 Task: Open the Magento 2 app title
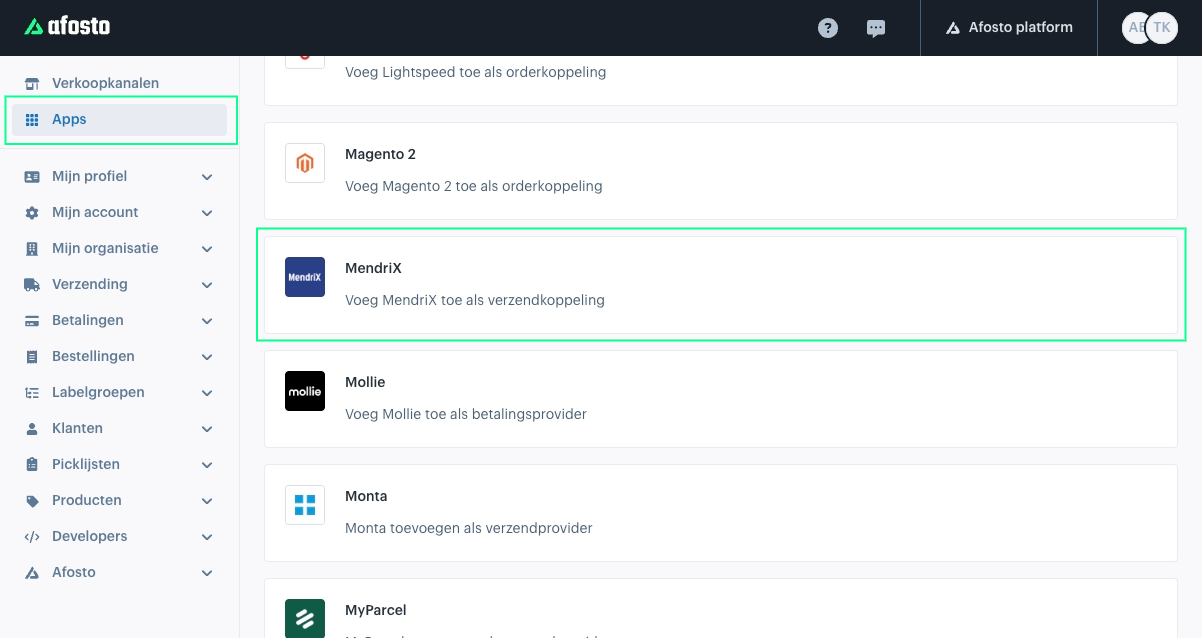[380, 154]
